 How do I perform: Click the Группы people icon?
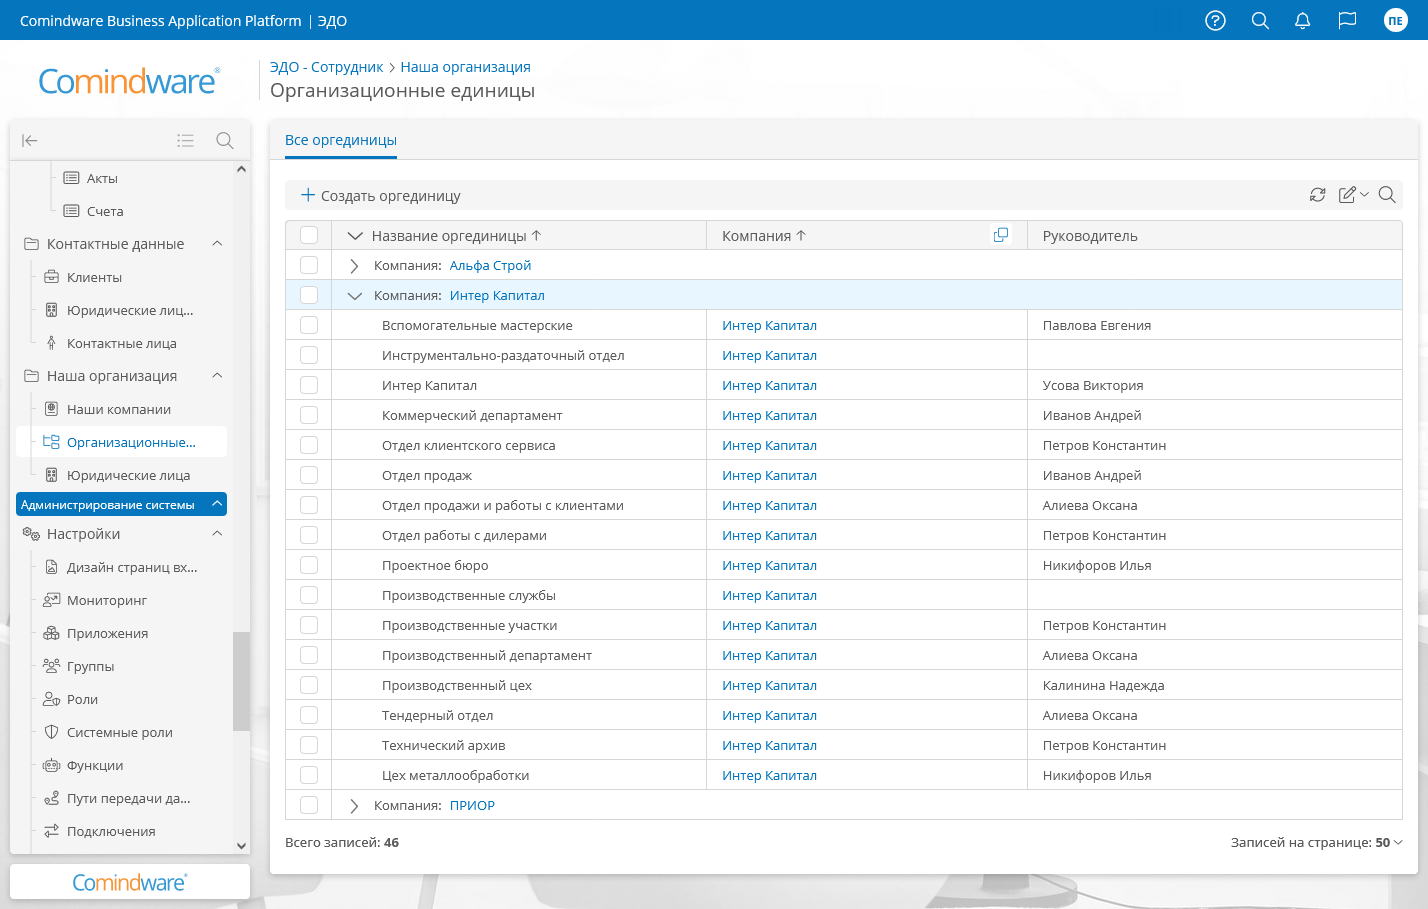pos(51,666)
